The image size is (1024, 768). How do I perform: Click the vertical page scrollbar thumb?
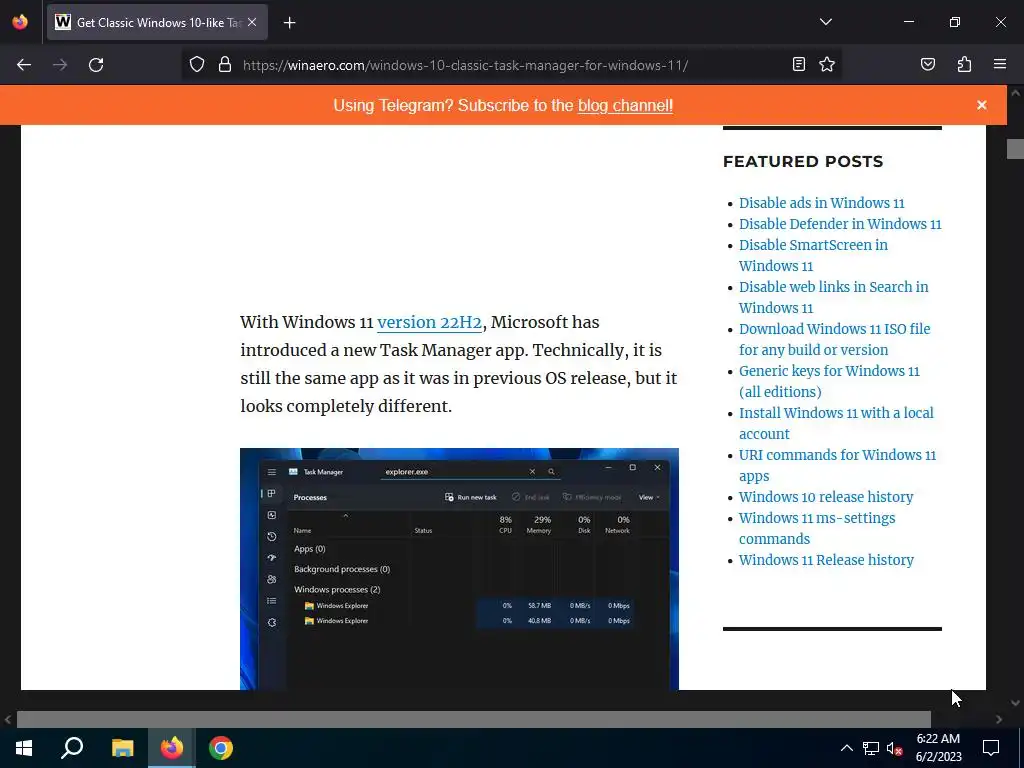[1015, 149]
